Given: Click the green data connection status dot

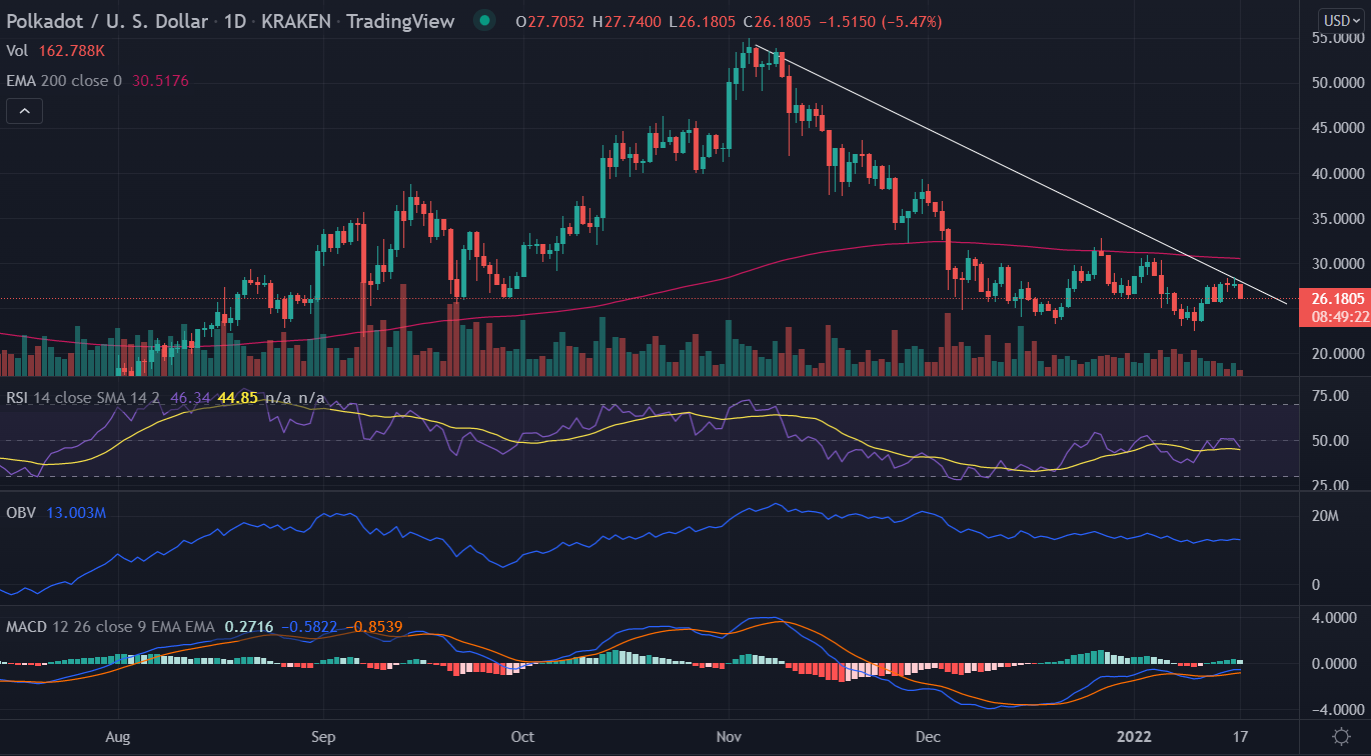Looking at the screenshot, I should 483,20.
